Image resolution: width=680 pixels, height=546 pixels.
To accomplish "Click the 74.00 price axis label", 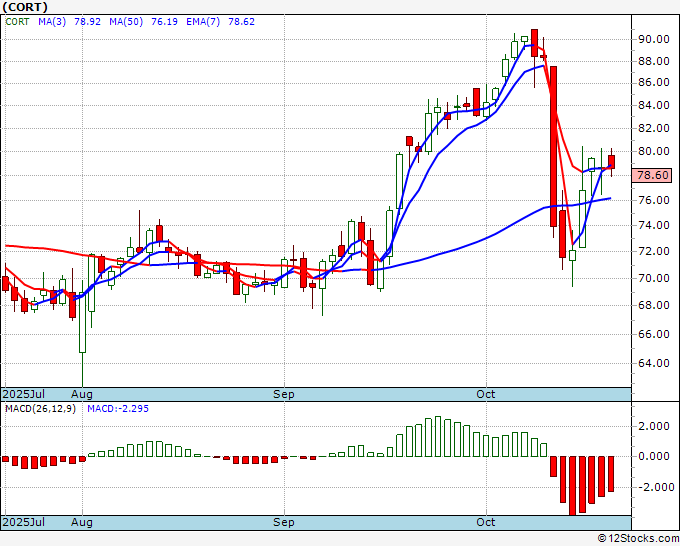I will [x=654, y=225].
